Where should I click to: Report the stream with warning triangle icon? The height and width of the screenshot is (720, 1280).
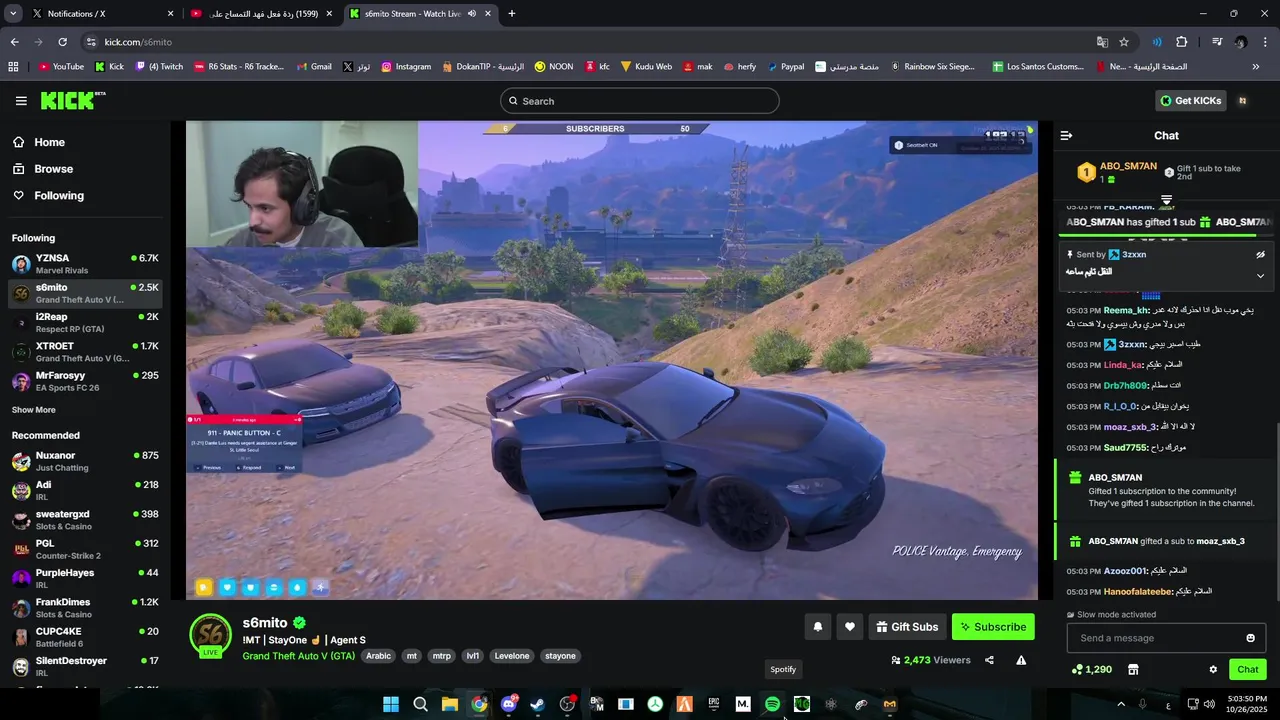[1021, 660]
